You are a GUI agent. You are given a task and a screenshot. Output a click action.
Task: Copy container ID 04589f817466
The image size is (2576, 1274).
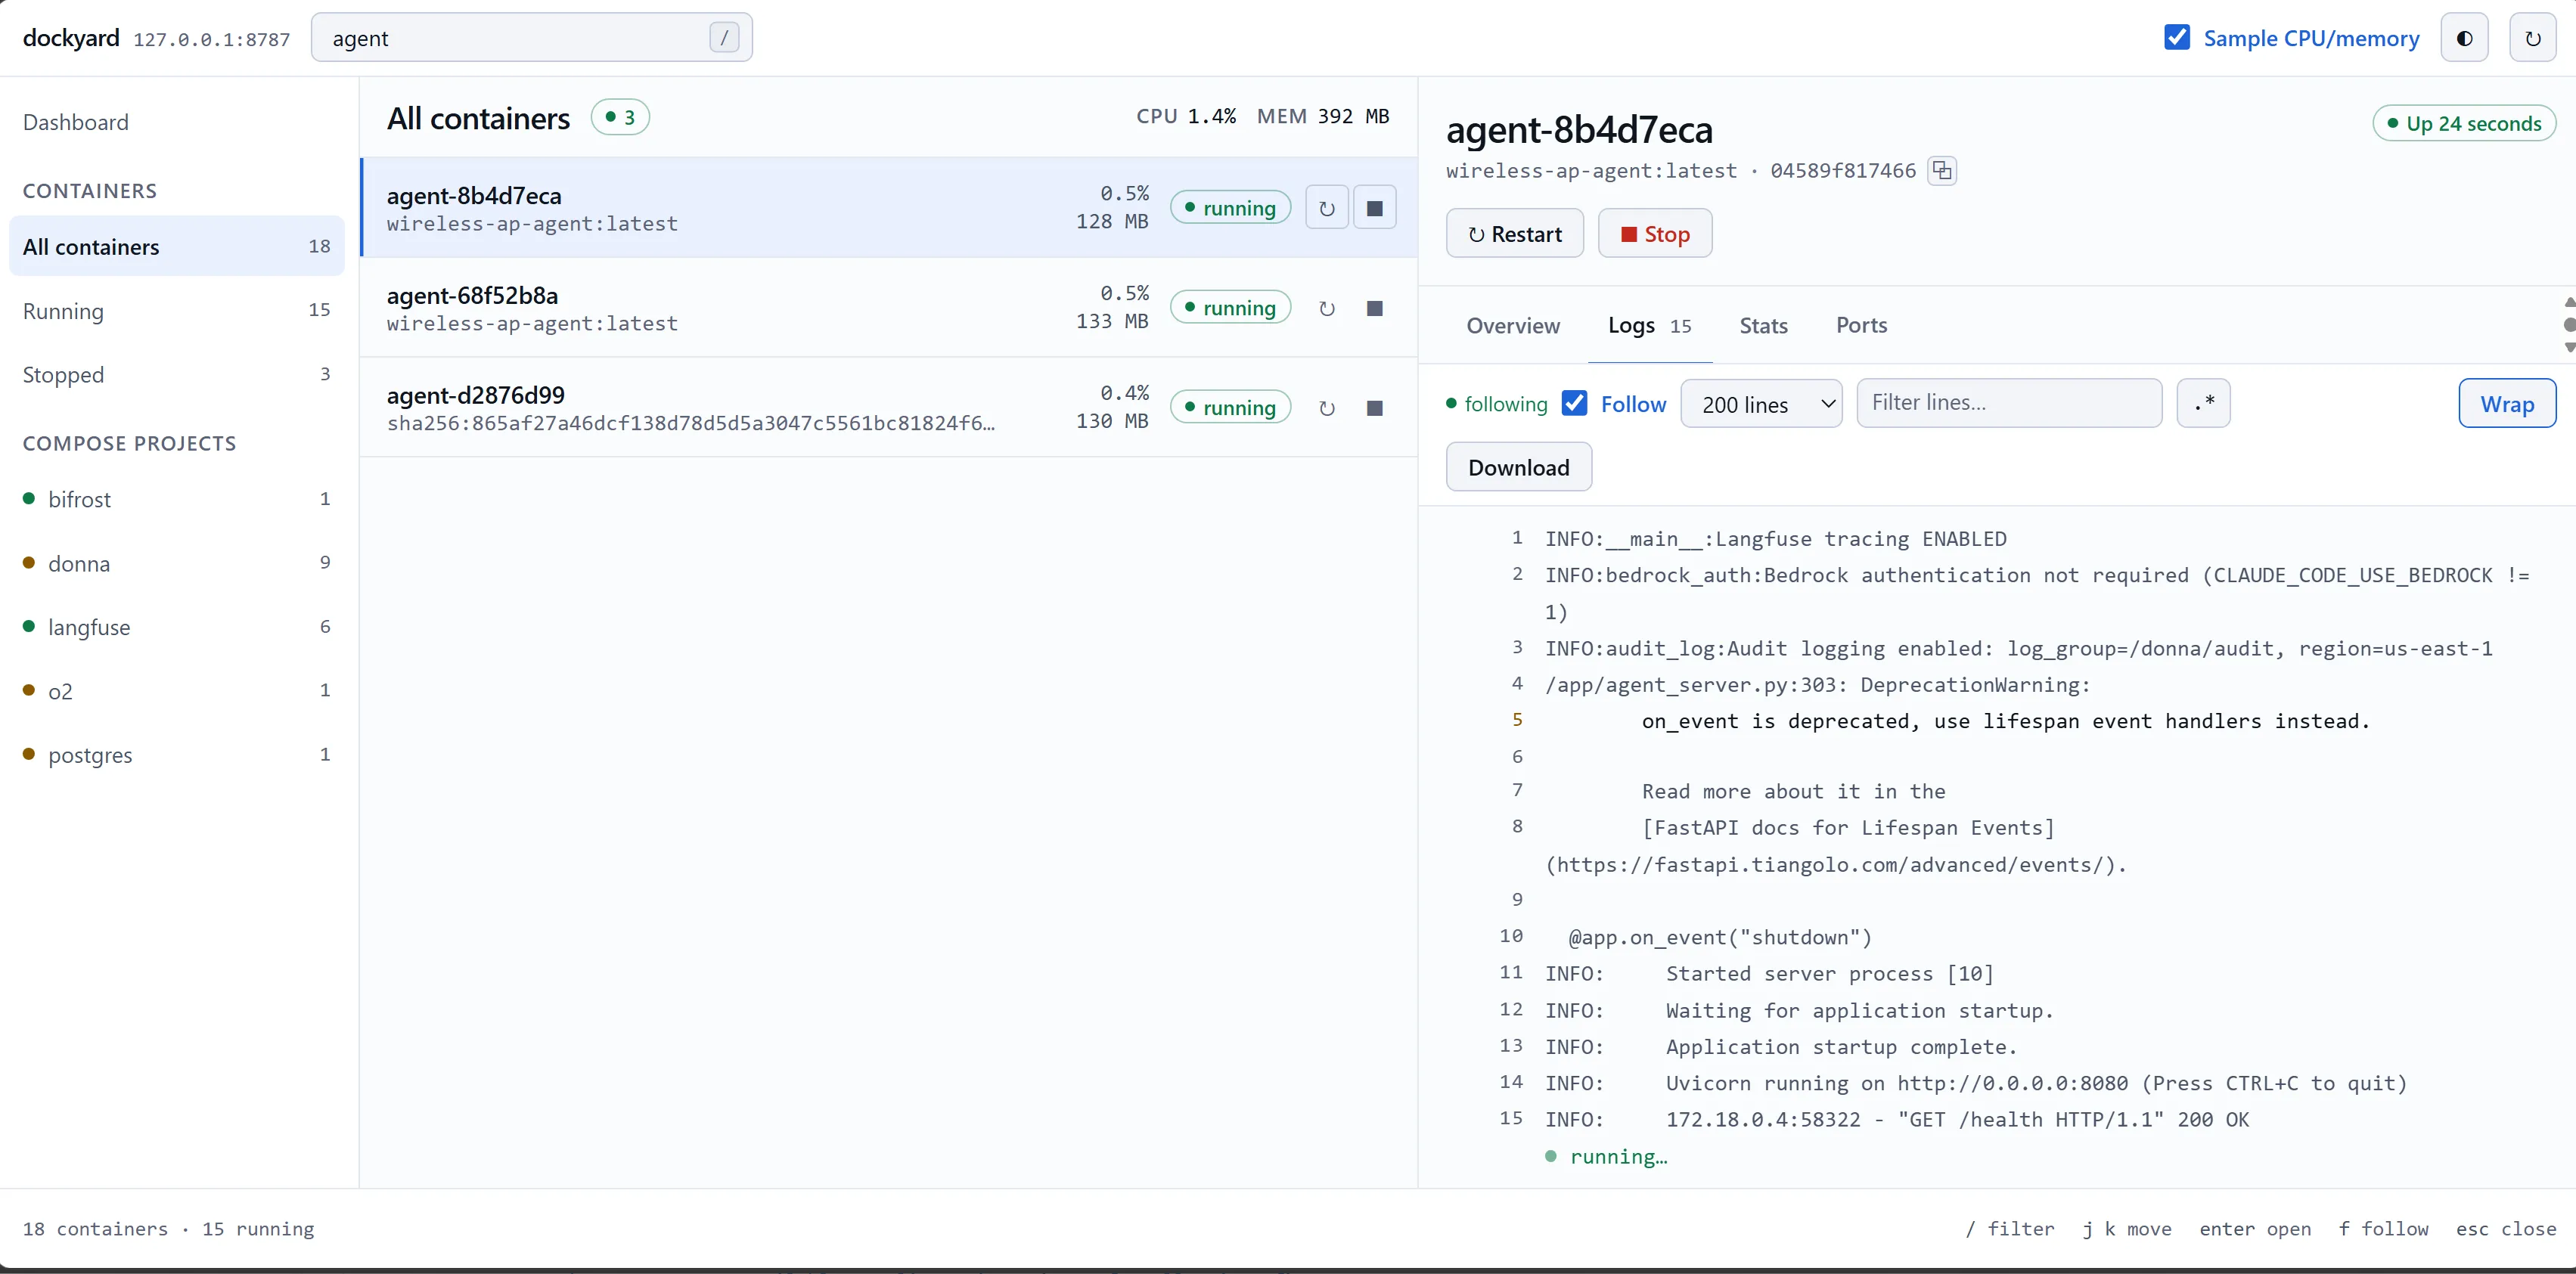(x=1941, y=171)
